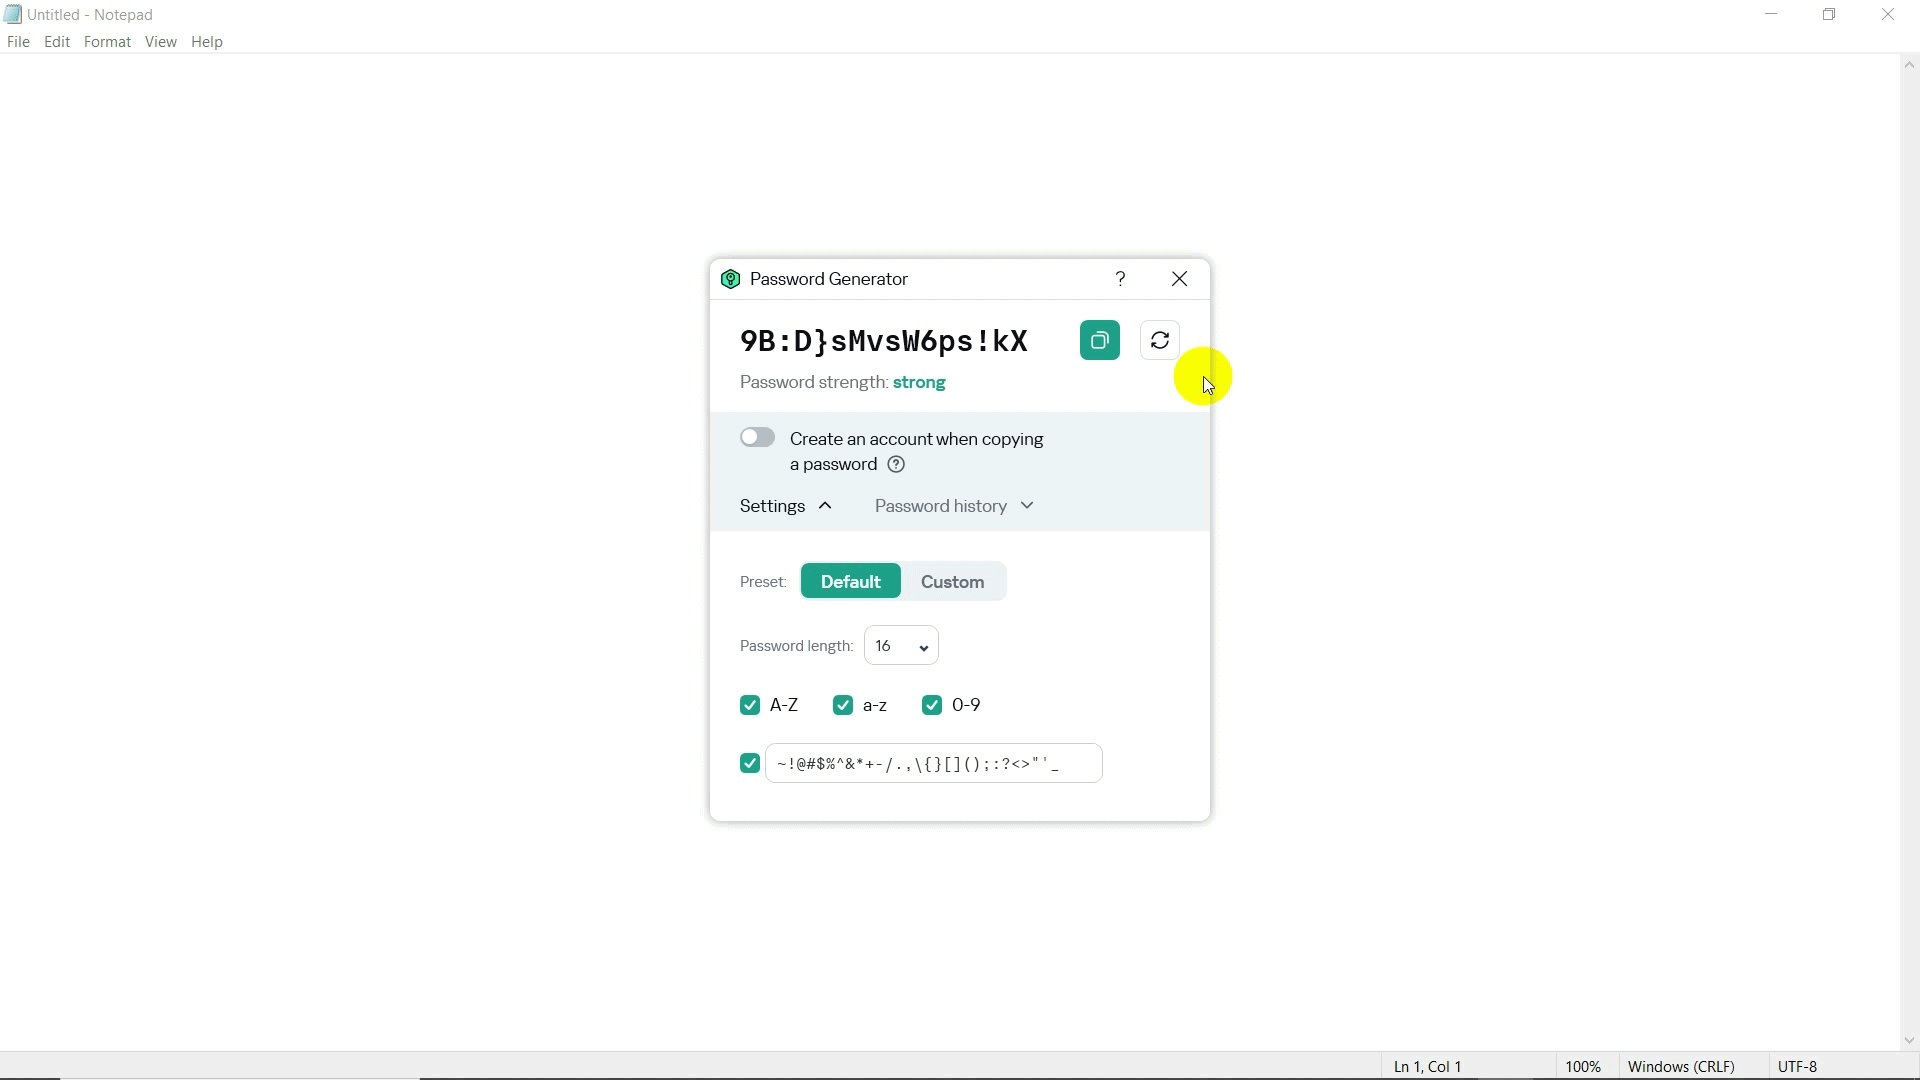Viewport: 1920px width, 1080px height.
Task: Click the special characters input field
Action: point(933,764)
